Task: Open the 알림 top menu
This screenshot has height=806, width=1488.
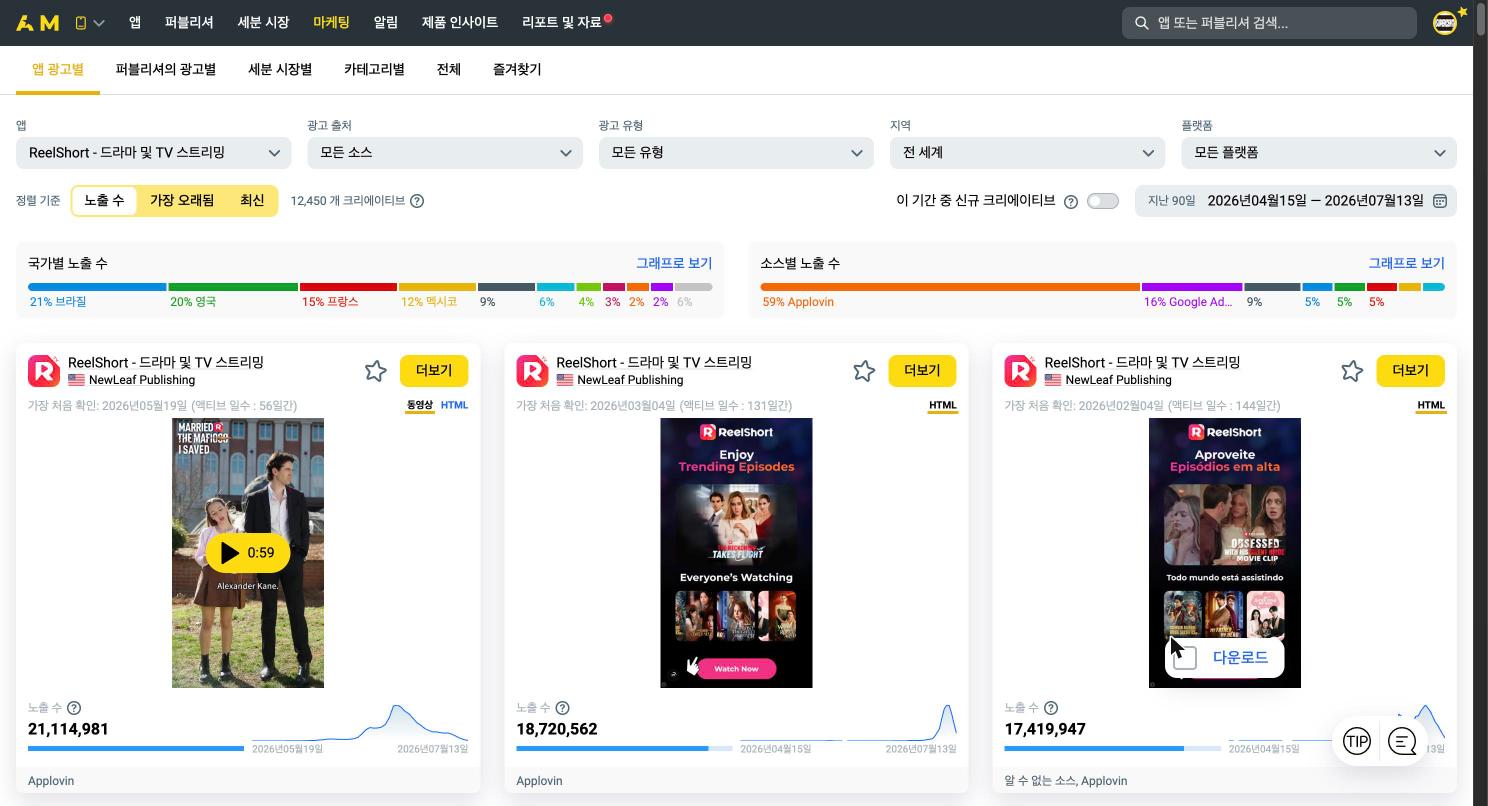Action: pyautogui.click(x=385, y=22)
